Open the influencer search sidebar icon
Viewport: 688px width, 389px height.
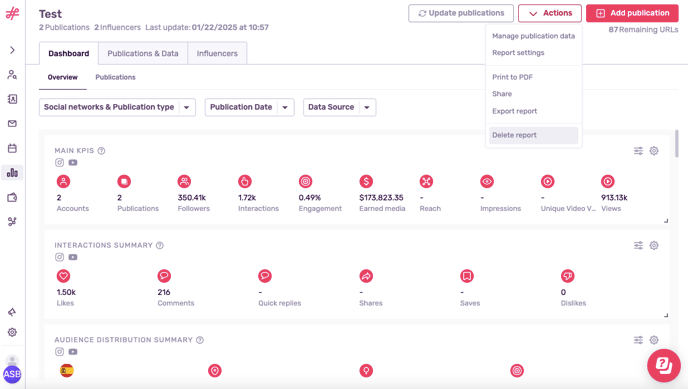(12, 75)
